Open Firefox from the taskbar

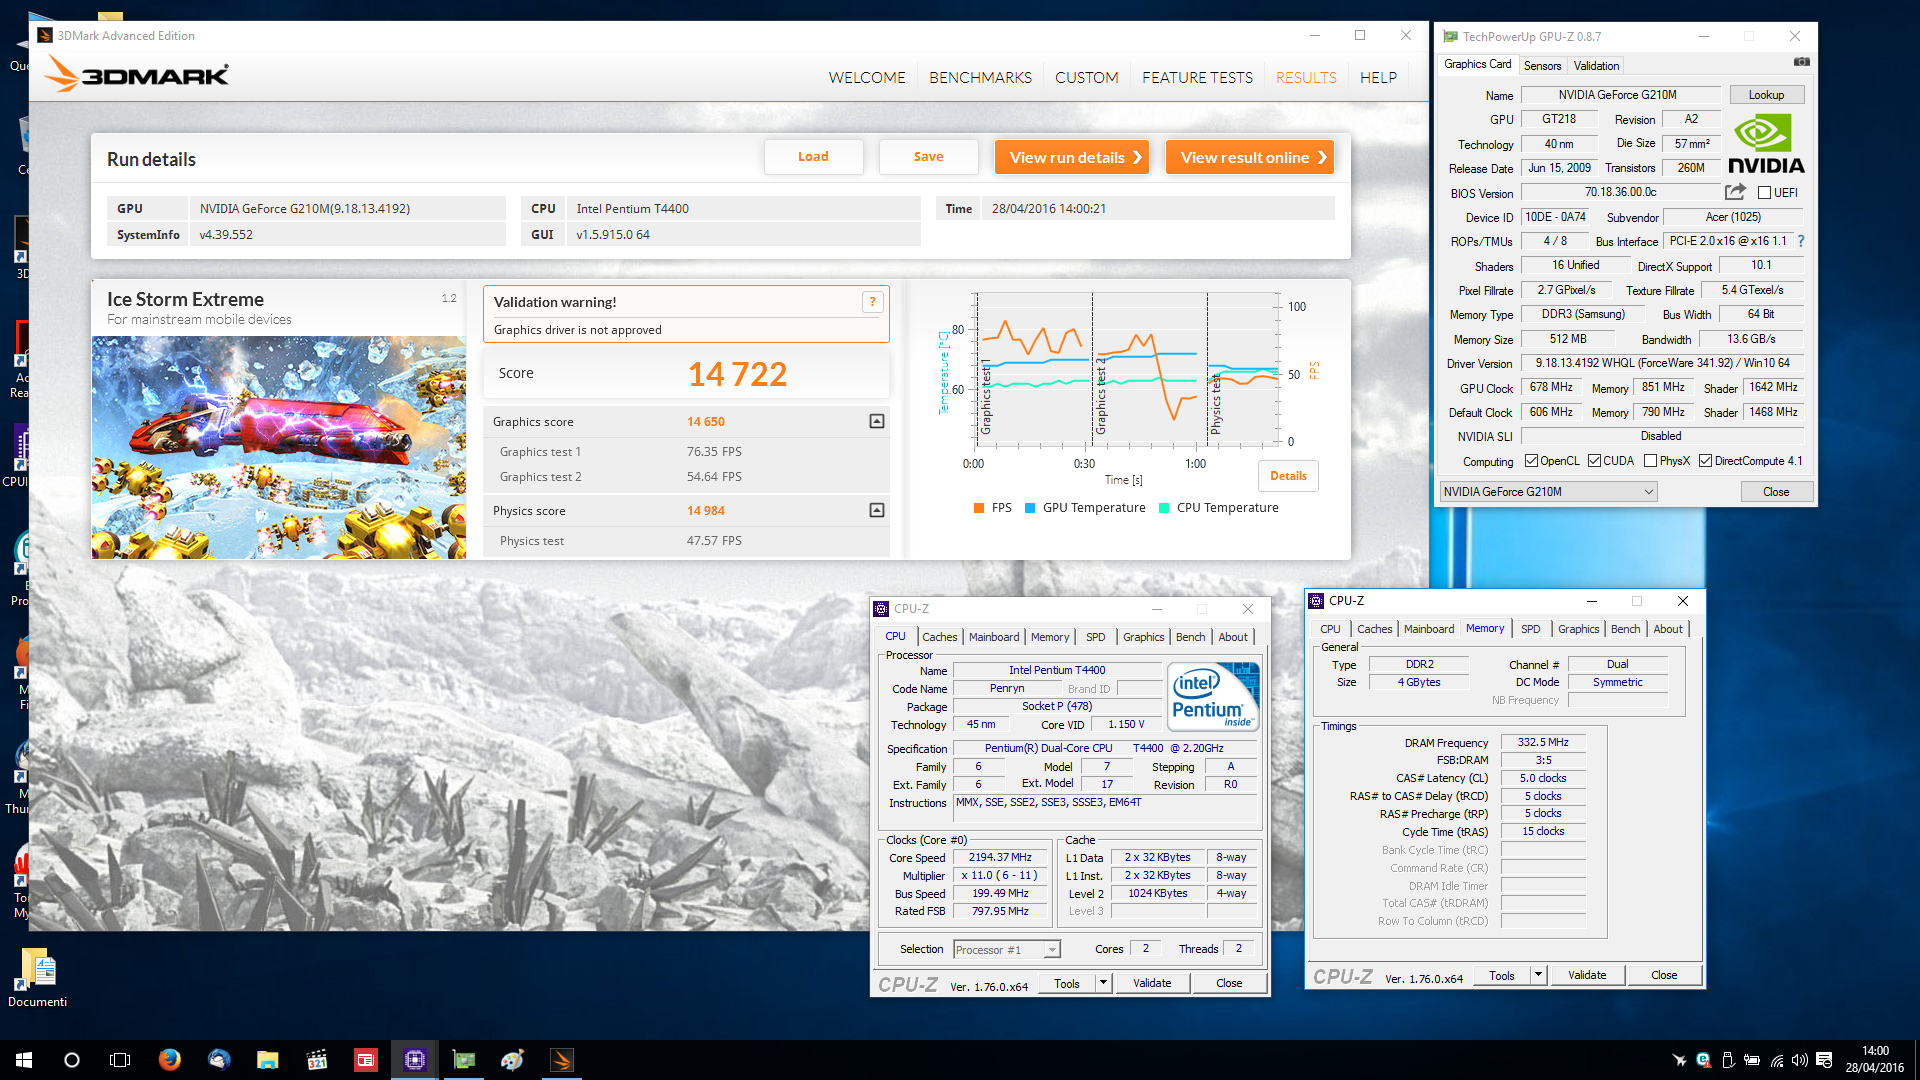tap(170, 1060)
